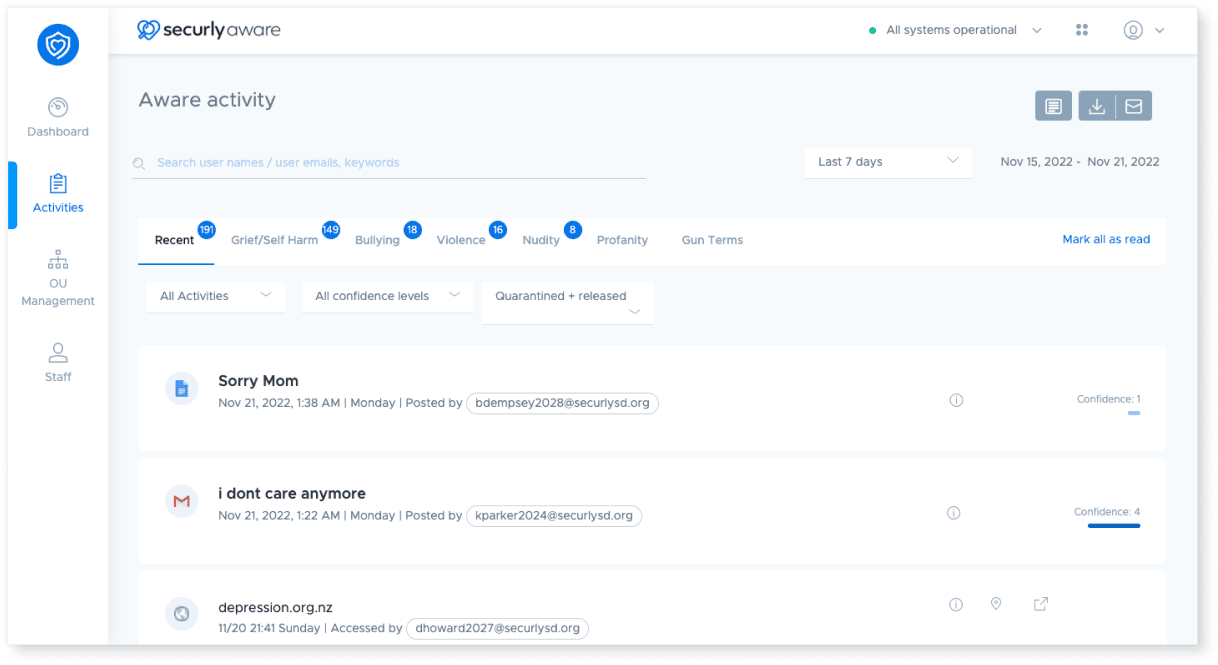Image resolution: width=1218 pixels, height=665 pixels.
Task: Open OU Management
Action: point(58,279)
